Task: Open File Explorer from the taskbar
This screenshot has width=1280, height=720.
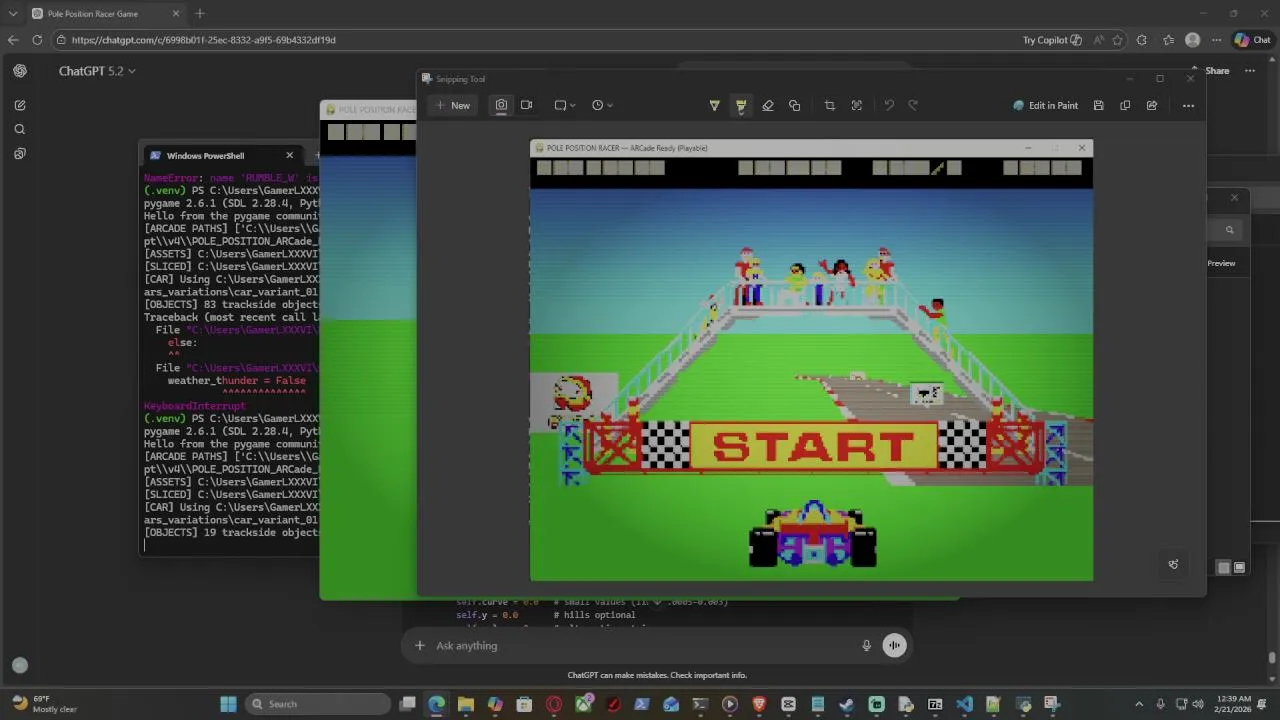Action: (x=466, y=704)
